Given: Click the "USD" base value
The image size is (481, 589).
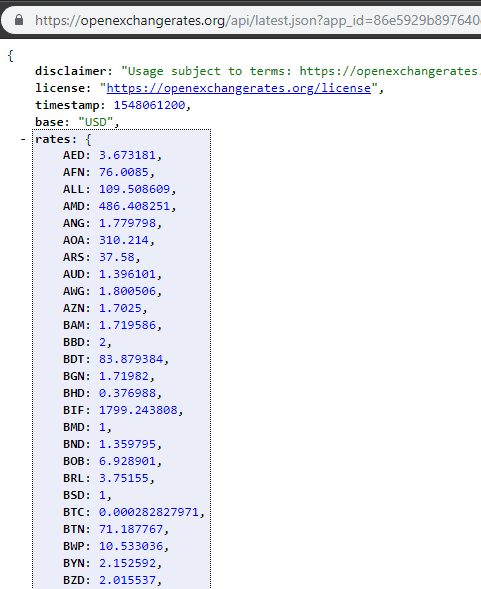Looking at the screenshot, I should (96, 122).
